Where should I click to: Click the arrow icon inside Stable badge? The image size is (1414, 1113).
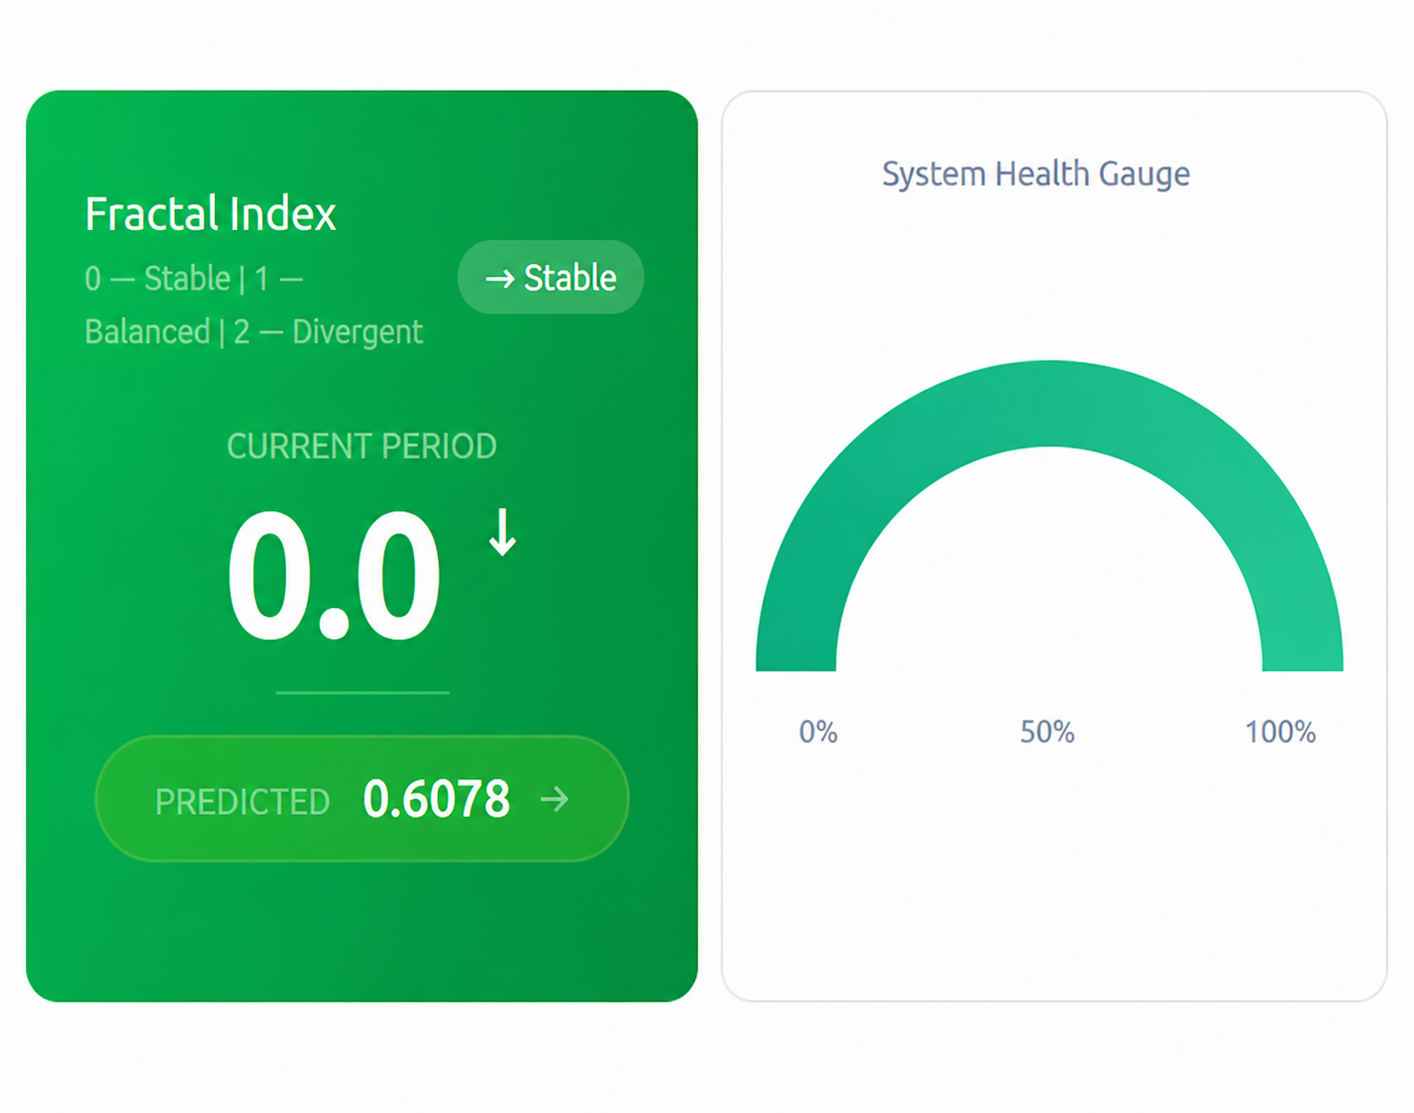(x=500, y=279)
